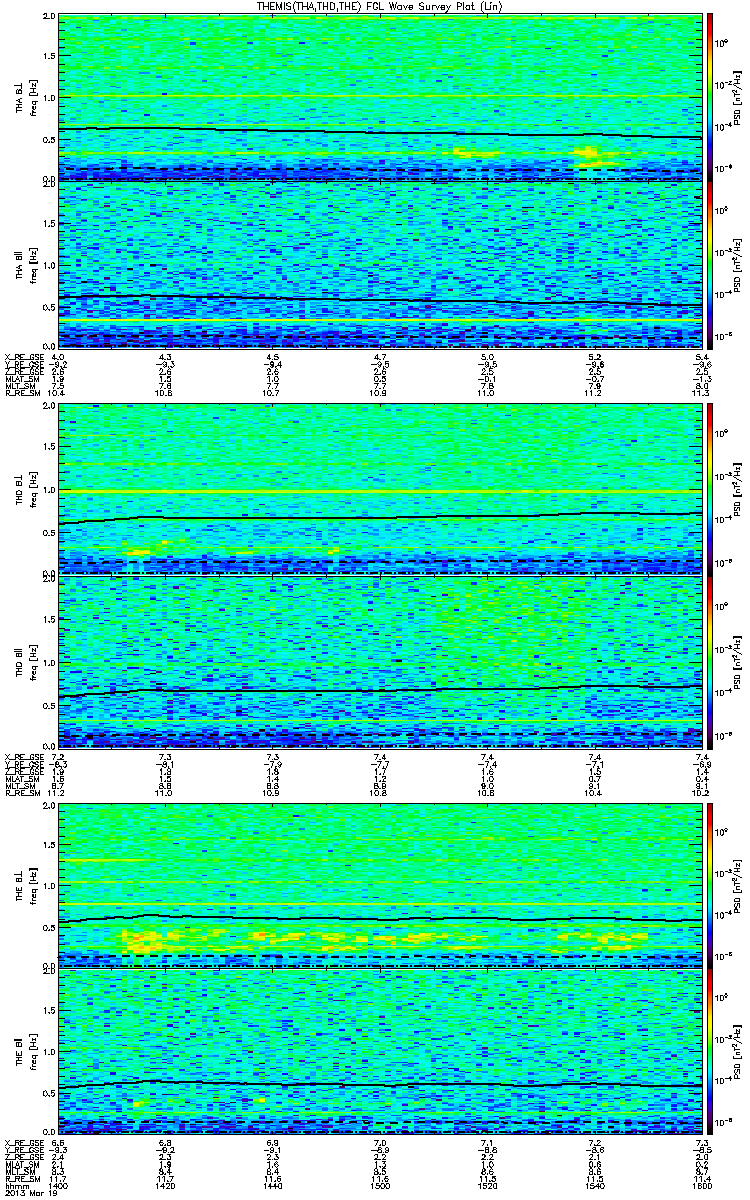Click the PSD color bar beside THA B-perpendicular panel

point(710,95)
